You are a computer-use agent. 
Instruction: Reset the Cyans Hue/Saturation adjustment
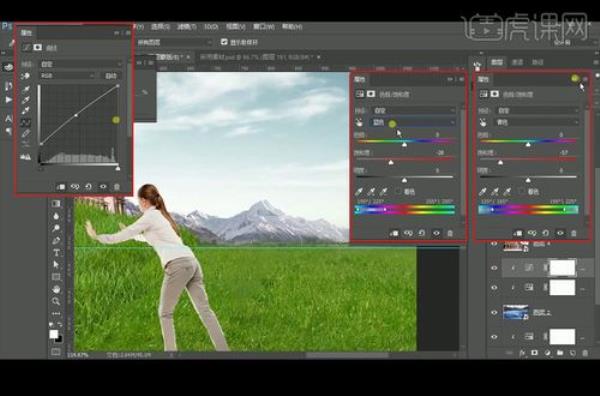tap(546, 233)
